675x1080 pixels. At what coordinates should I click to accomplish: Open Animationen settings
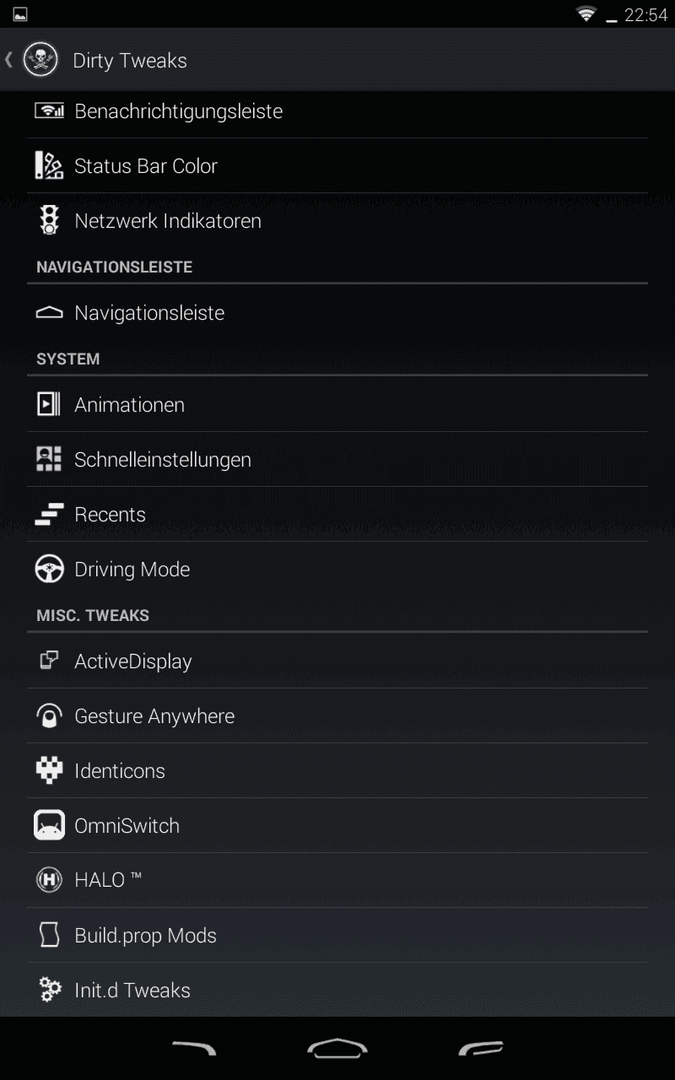pyautogui.click(x=338, y=404)
